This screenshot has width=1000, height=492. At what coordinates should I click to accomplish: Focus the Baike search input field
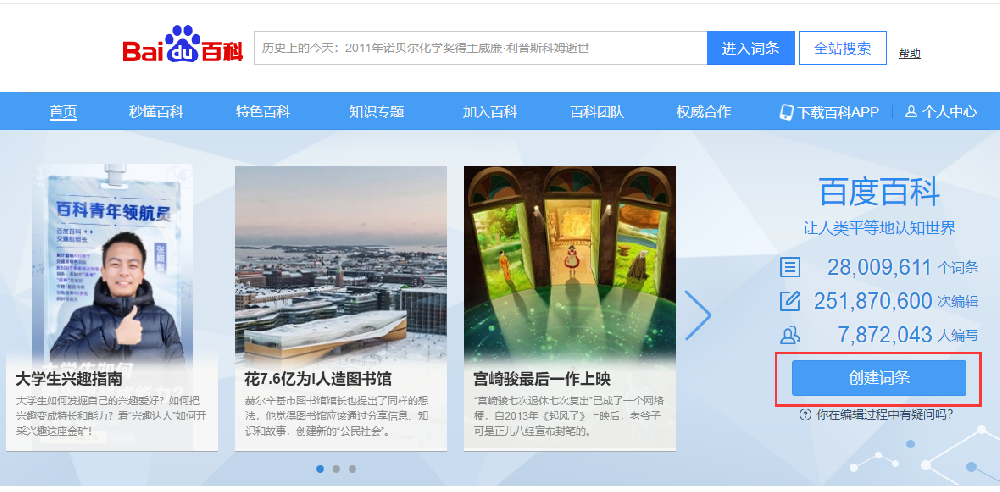click(x=480, y=48)
